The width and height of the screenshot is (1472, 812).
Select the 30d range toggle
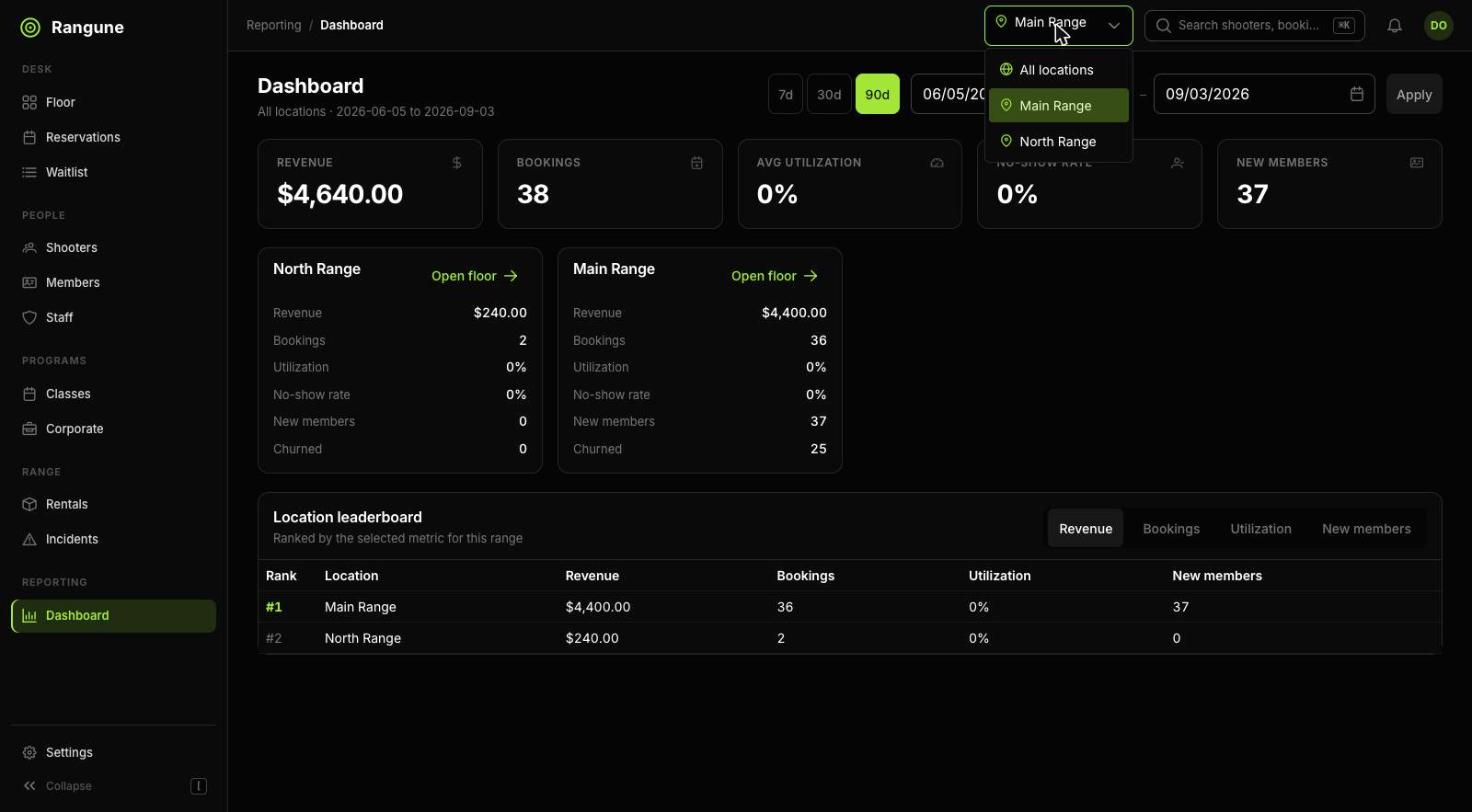coord(829,94)
